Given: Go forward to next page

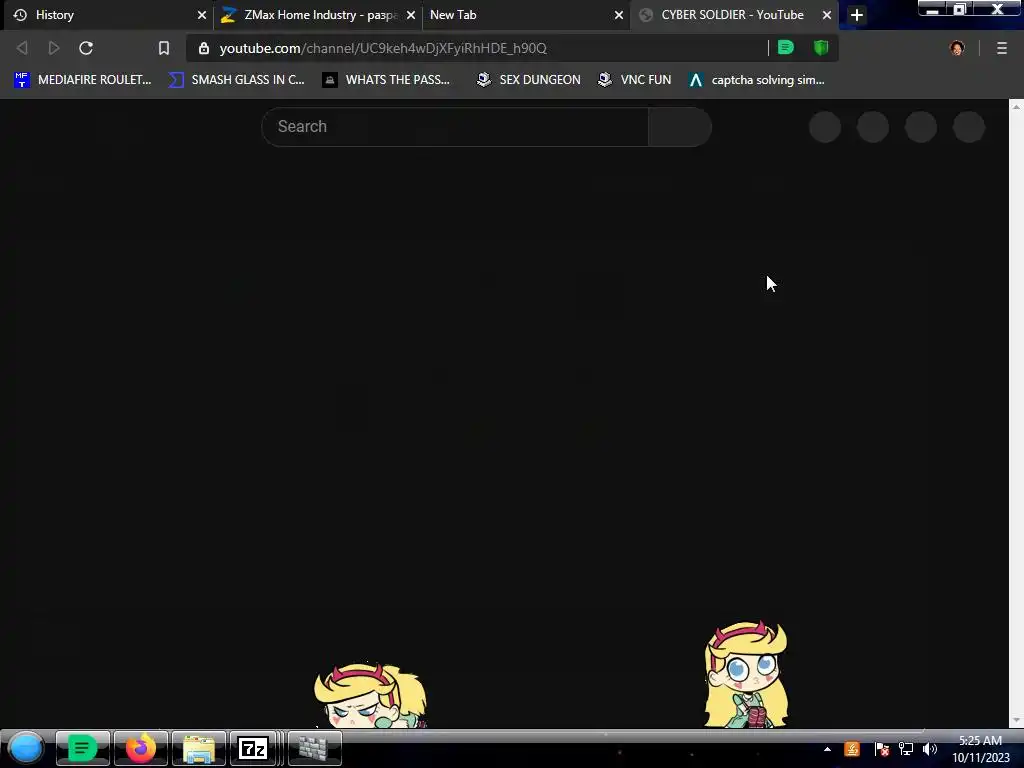Looking at the screenshot, I should (x=54, y=48).
